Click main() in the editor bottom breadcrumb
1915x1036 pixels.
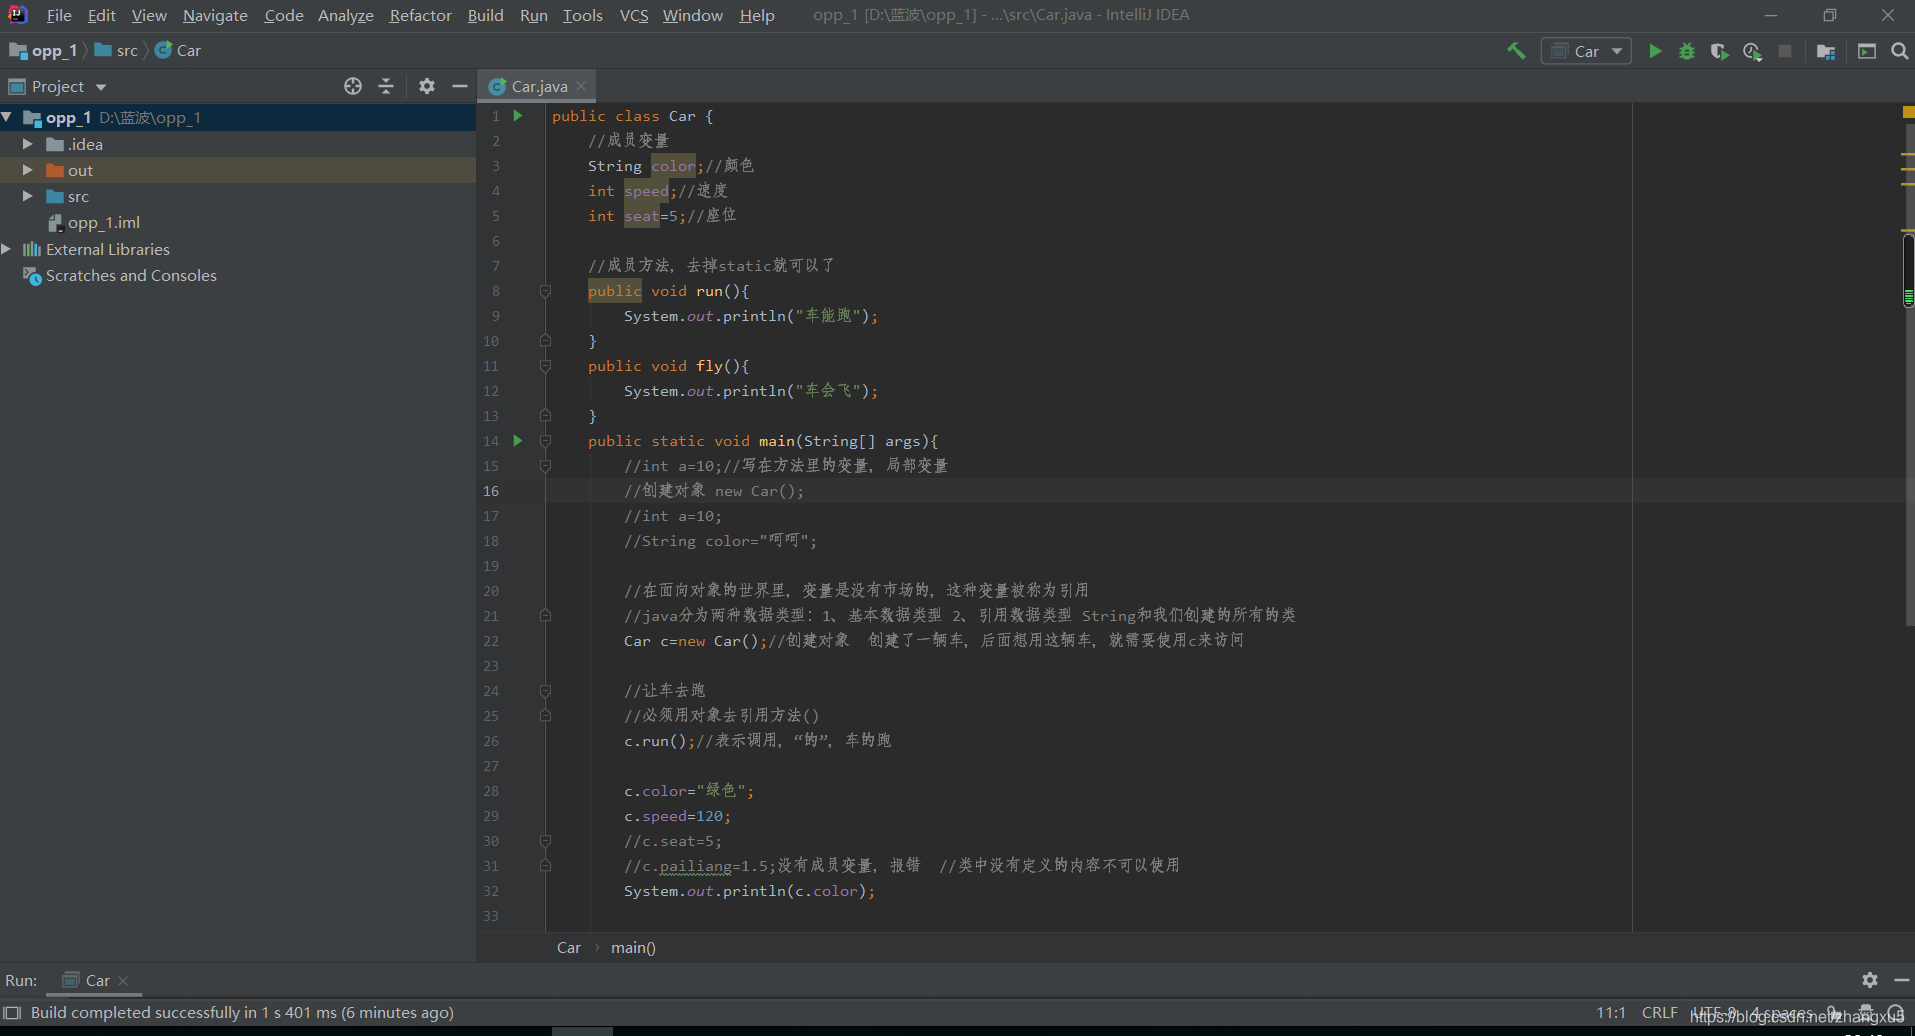633,947
